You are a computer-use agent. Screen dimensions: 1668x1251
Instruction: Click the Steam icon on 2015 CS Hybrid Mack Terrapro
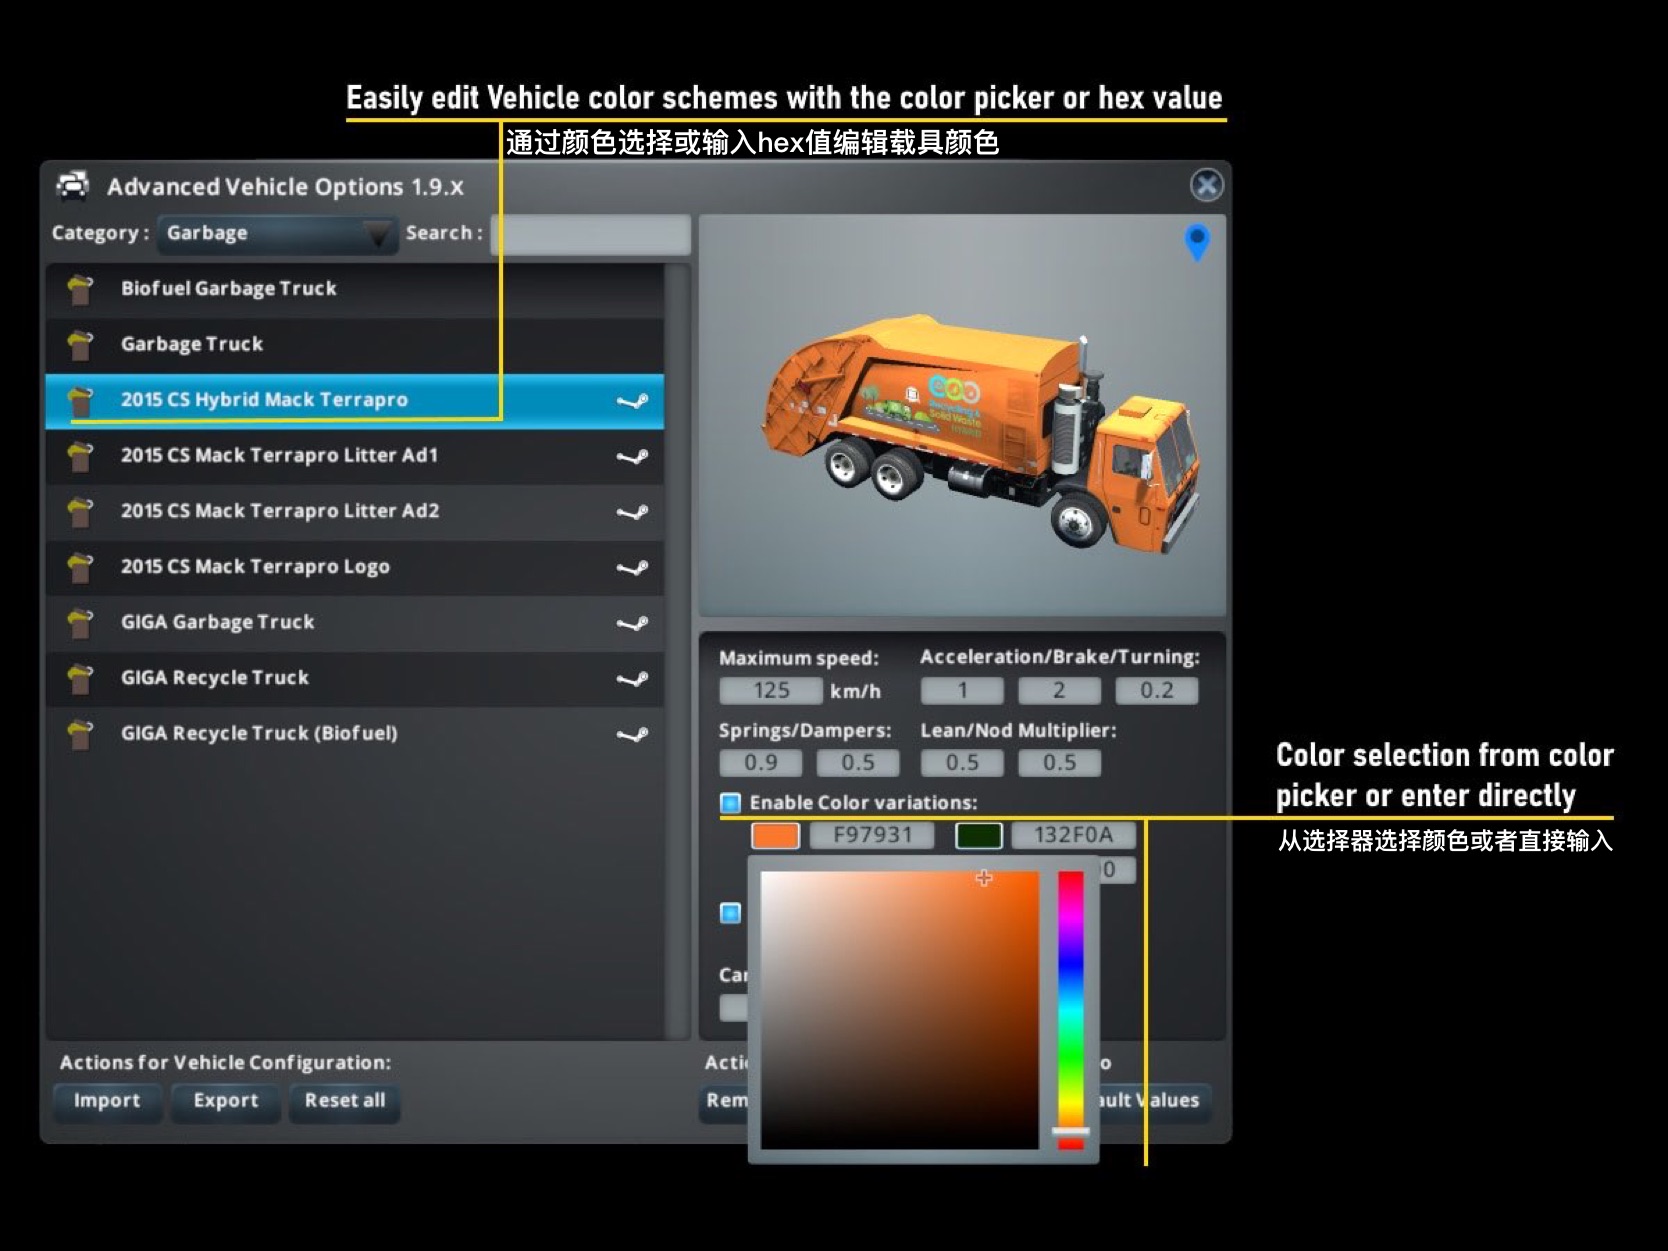coord(632,401)
